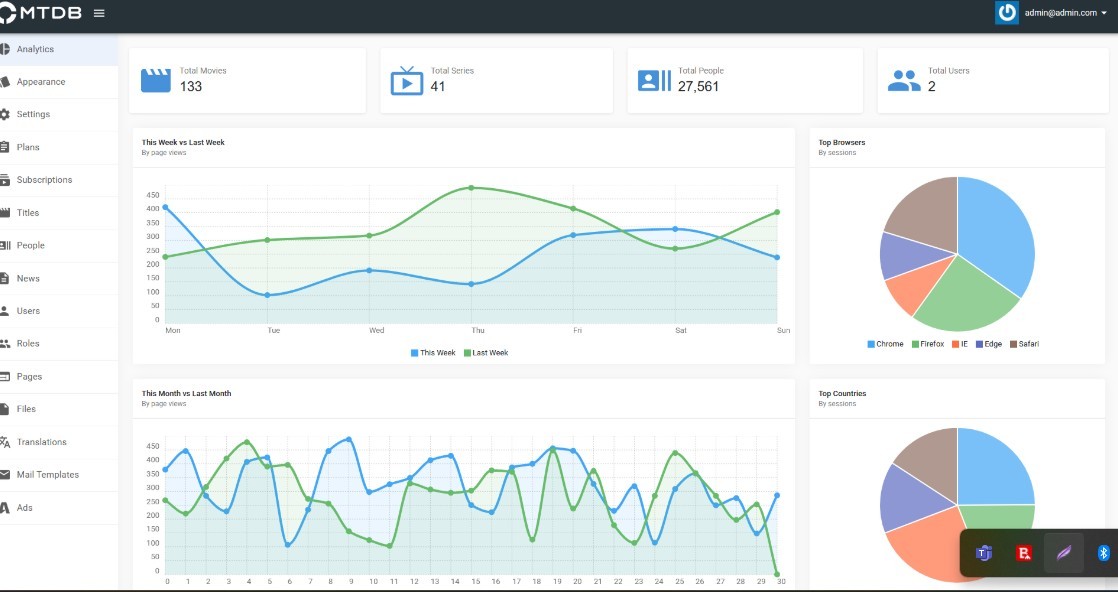Click the red B tray icon
Viewport: 1118px width, 592px height.
point(1024,553)
